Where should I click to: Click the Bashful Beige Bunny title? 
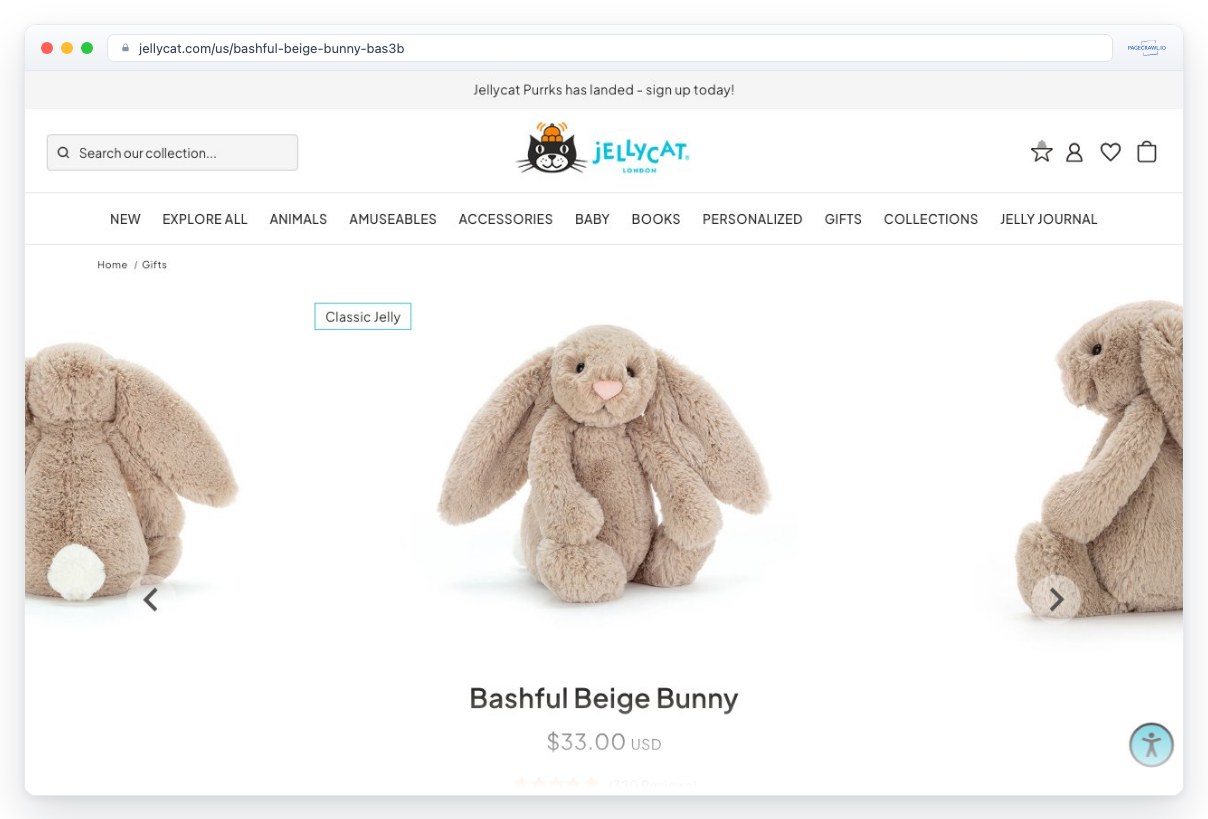tap(604, 698)
